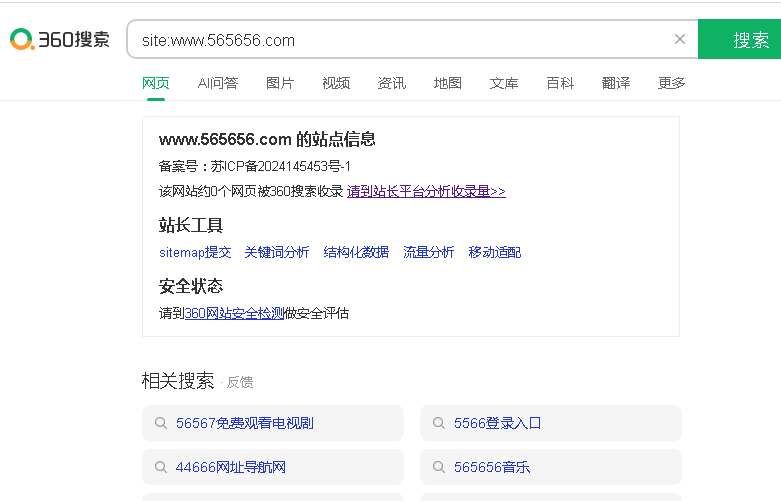
Task: Open the 视频 tab
Action: coord(336,83)
